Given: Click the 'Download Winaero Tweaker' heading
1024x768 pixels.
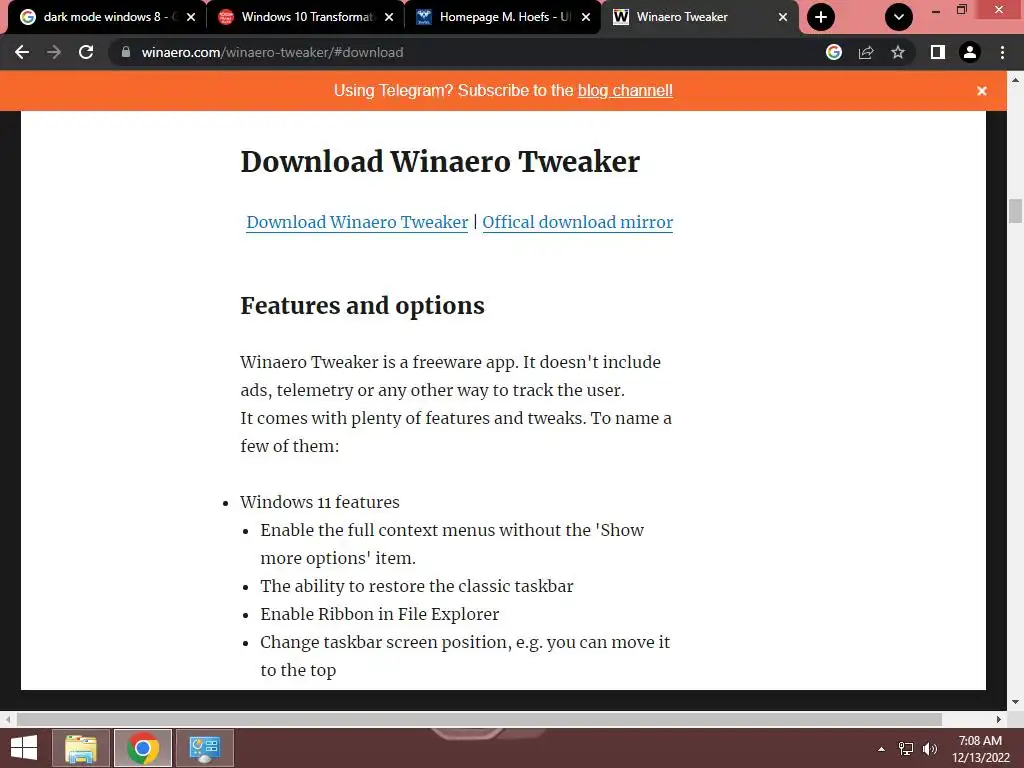Looking at the screenshot, I should tap(440, 161).
